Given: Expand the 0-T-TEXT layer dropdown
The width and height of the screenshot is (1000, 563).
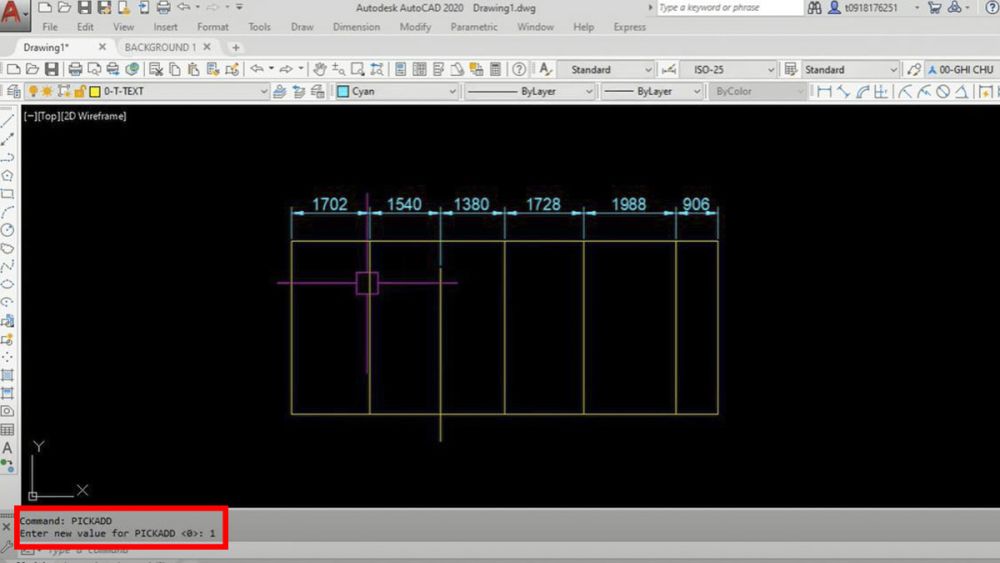Looking at the screenshot, I should tap(263, 92).
